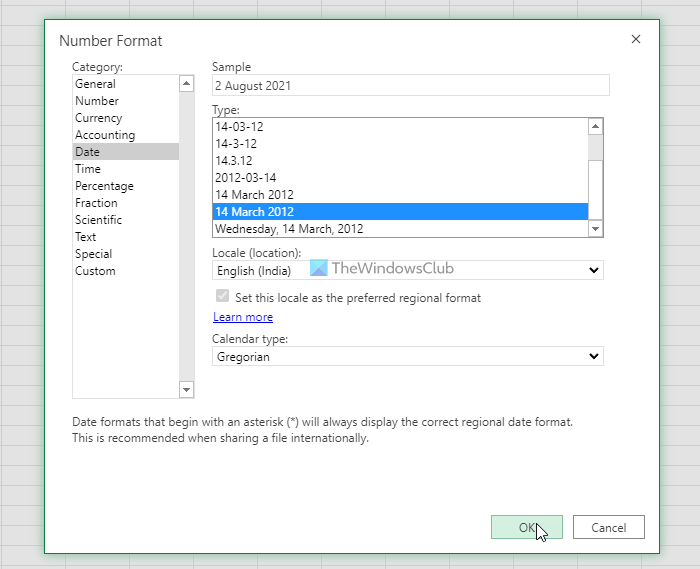Choose the Accounting category
This screenshot has width=700, height=569.
pos(125,135)
